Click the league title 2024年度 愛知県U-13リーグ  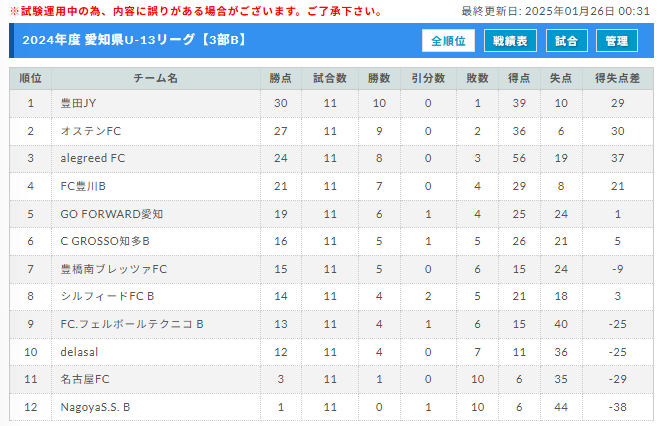[x=109, y=40]
